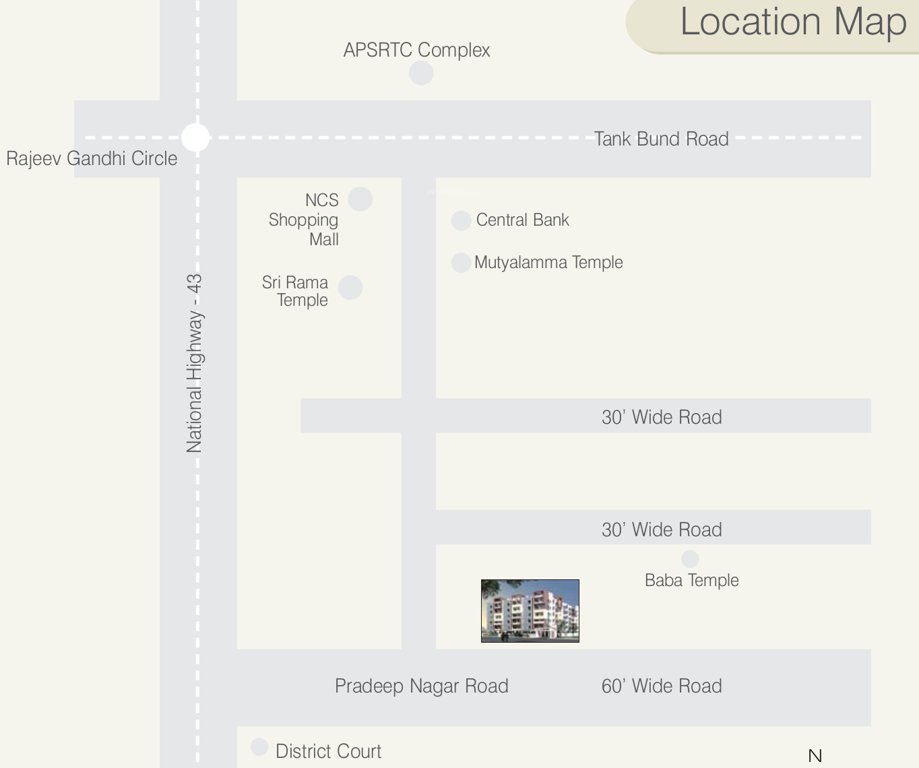The image size is (919, 768).
Task: Click the 60' Wide Road label
Action: click(x=661, y=686)
